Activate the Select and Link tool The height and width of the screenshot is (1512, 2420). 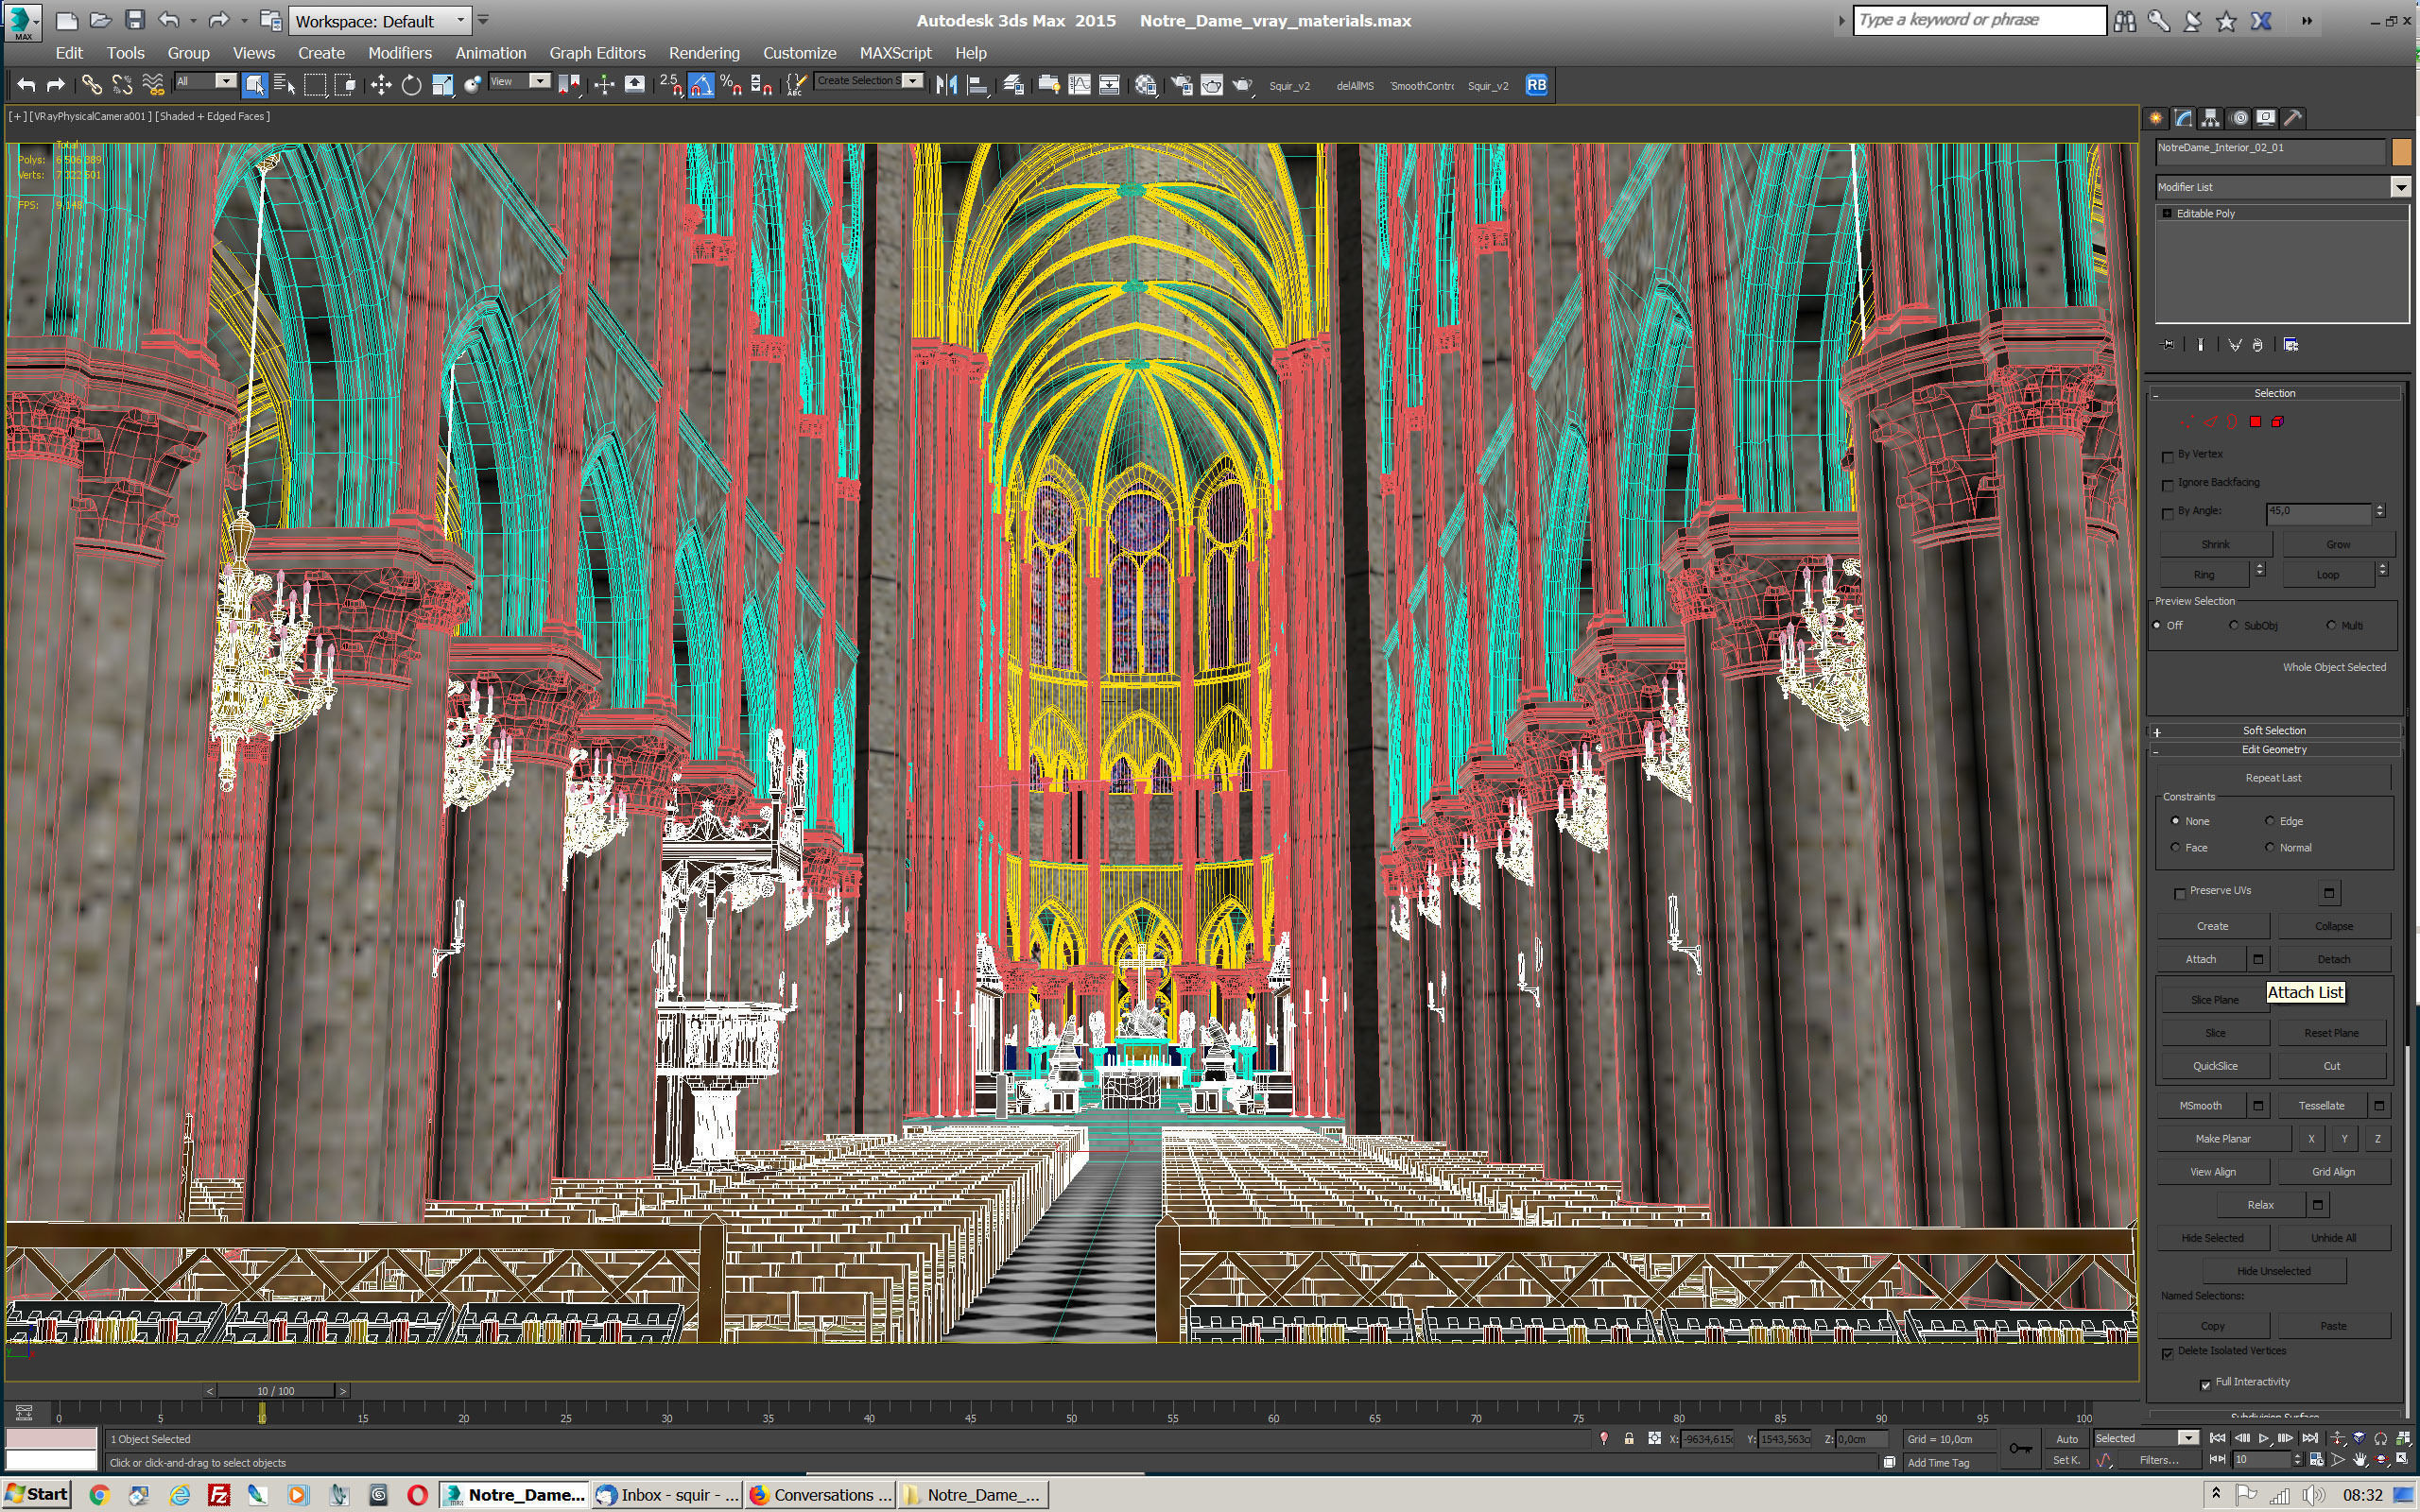92,85
